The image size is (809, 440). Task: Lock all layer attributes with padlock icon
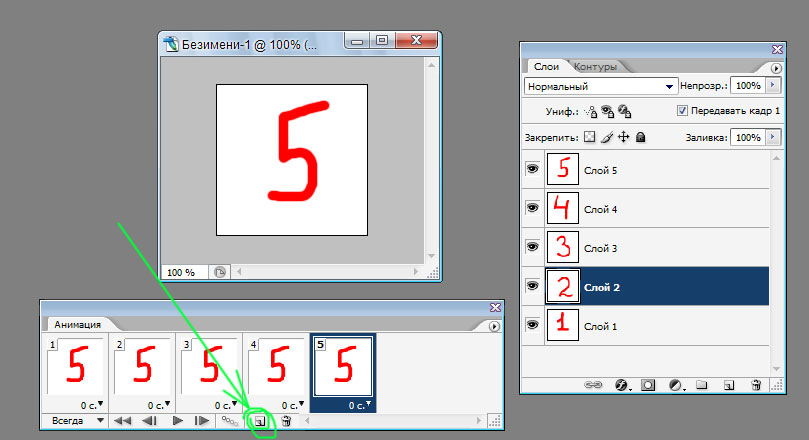click(x=640, y=137)
